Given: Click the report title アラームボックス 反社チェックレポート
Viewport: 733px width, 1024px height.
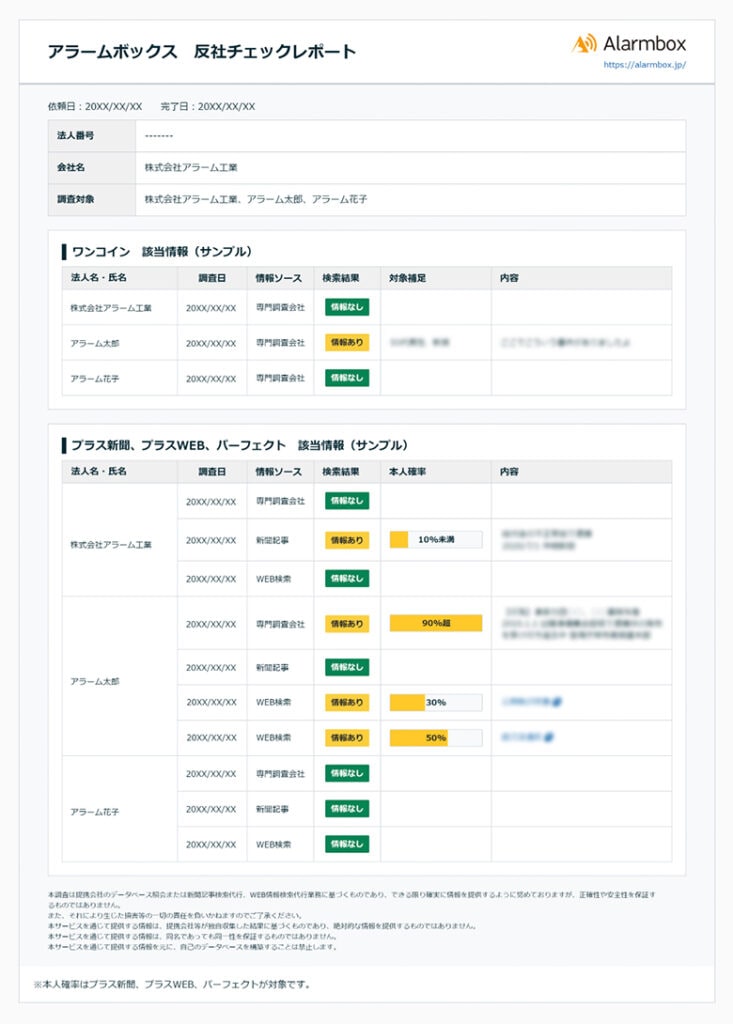Looking at the screenshot, I should (x=201, y=52).
